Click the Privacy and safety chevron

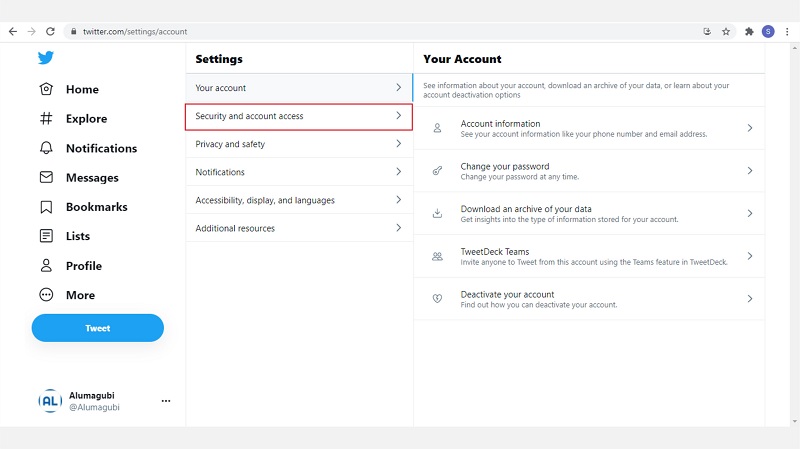398,144
